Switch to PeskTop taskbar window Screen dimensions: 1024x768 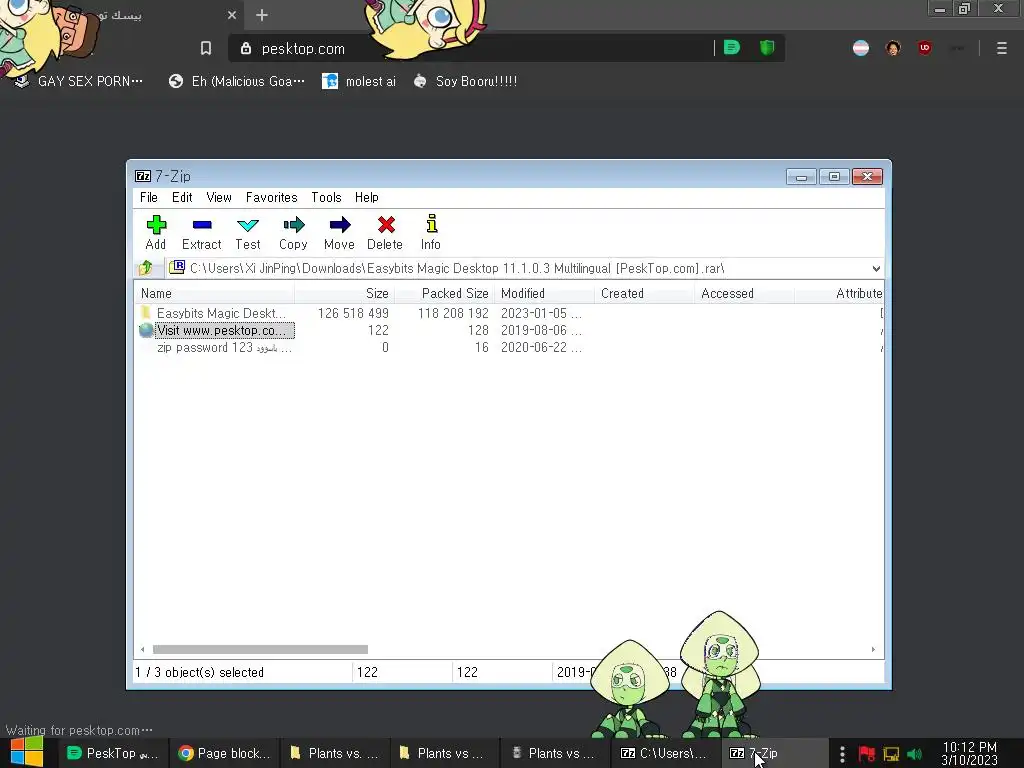[114, 753]
